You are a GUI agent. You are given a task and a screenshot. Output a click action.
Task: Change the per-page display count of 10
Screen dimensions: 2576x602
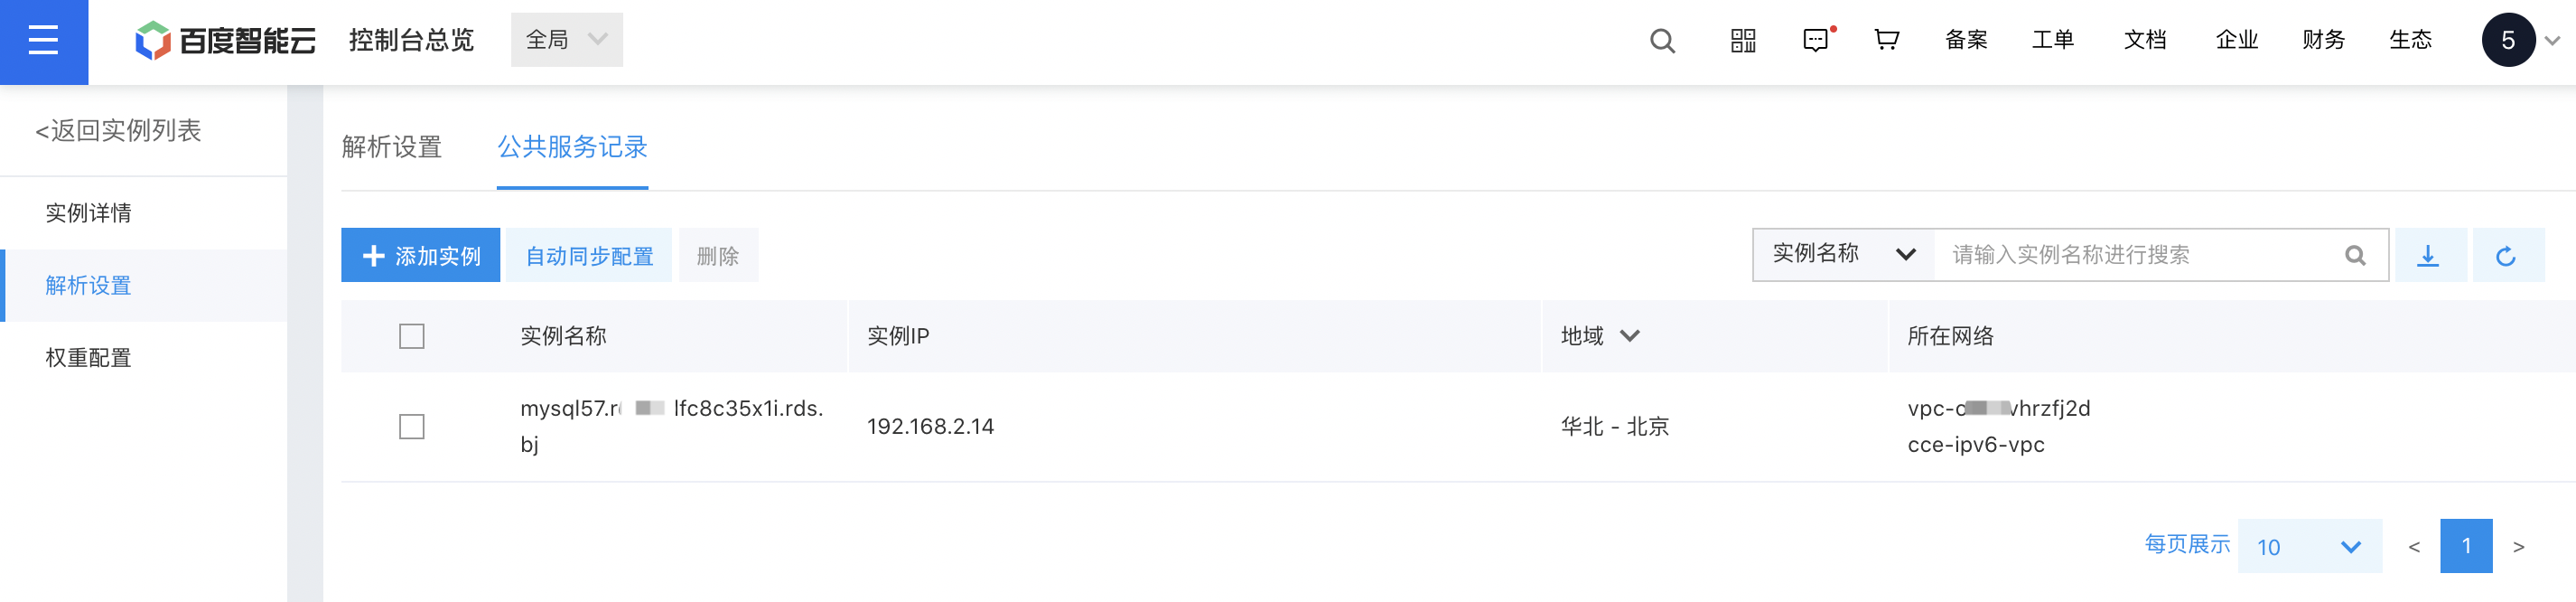2310,546
